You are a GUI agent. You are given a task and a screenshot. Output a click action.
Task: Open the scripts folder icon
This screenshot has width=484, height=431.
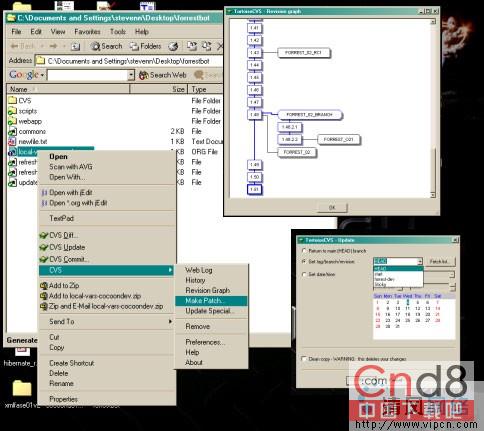(12, 111)
